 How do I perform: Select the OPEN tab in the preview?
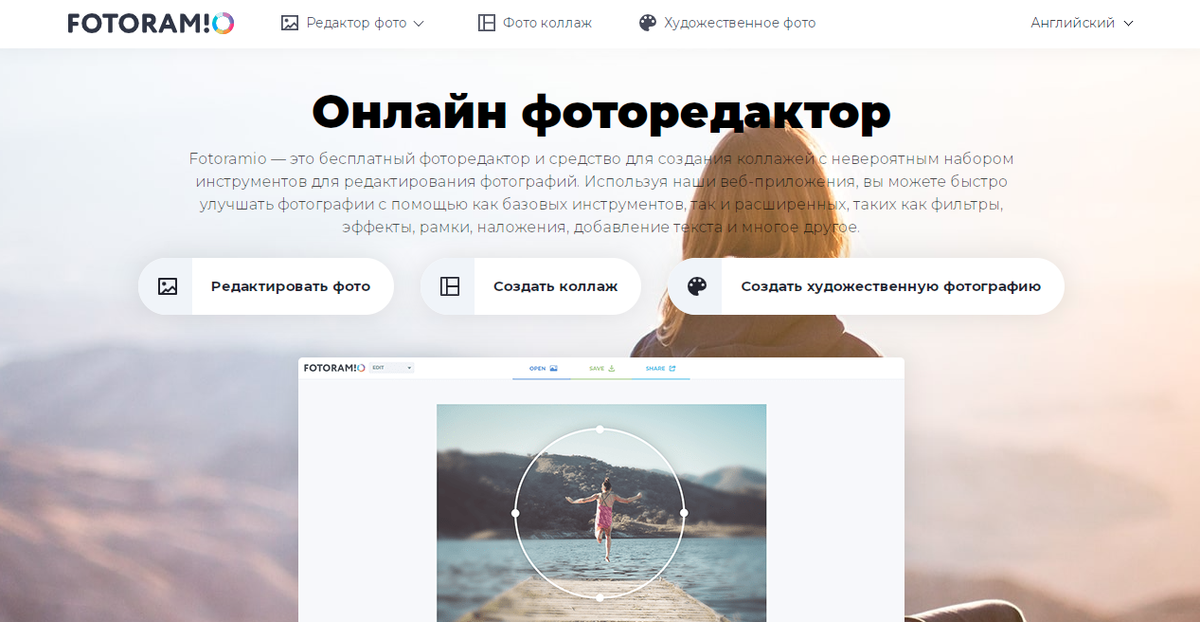pyautogui.click(x=543, y=369)
